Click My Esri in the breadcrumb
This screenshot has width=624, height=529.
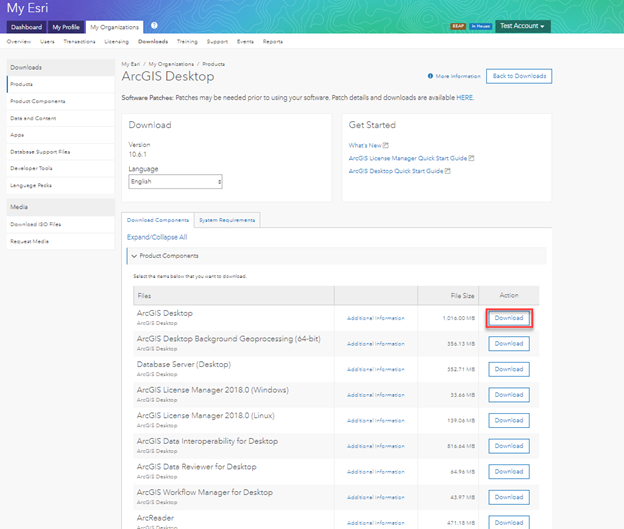click(x=131, y=64)
